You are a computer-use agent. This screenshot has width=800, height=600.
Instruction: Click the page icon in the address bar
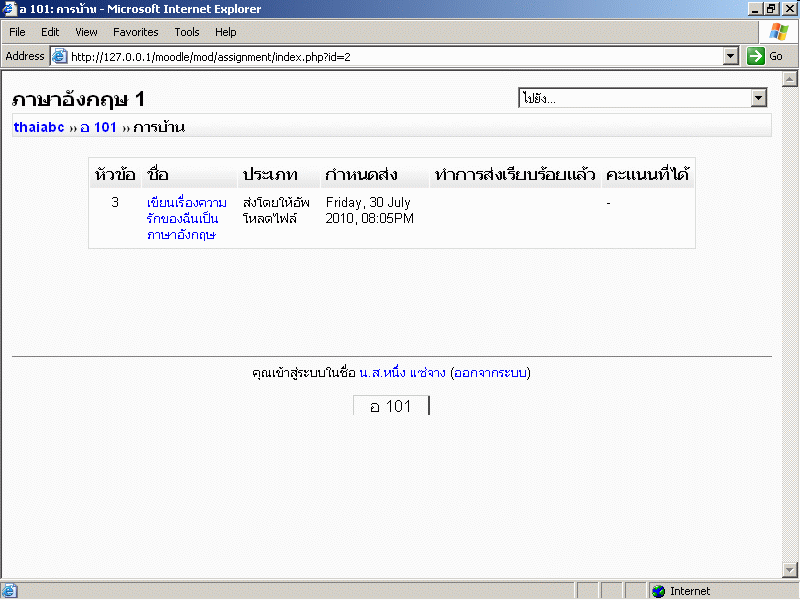pos(59,57)
